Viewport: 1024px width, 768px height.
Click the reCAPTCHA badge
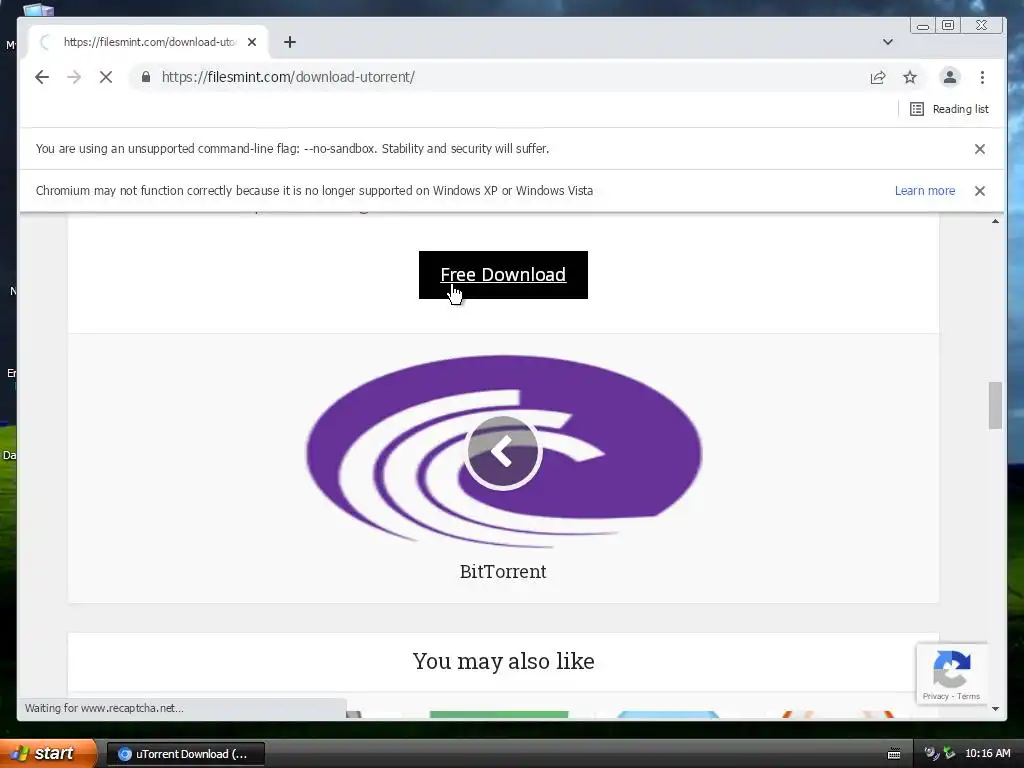click(x=952, y=674)
